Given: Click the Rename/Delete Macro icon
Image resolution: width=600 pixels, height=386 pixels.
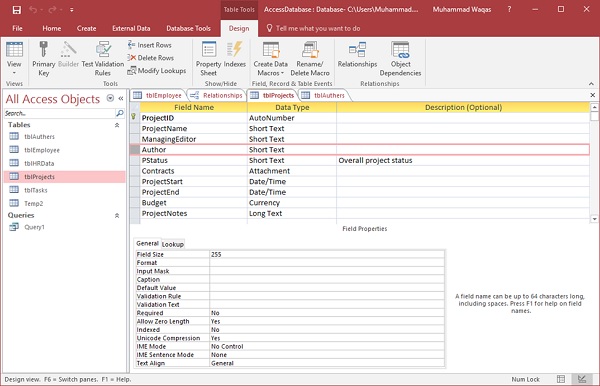Looking at the screenshot, I should pyautogui.click(x=310, y=50).
